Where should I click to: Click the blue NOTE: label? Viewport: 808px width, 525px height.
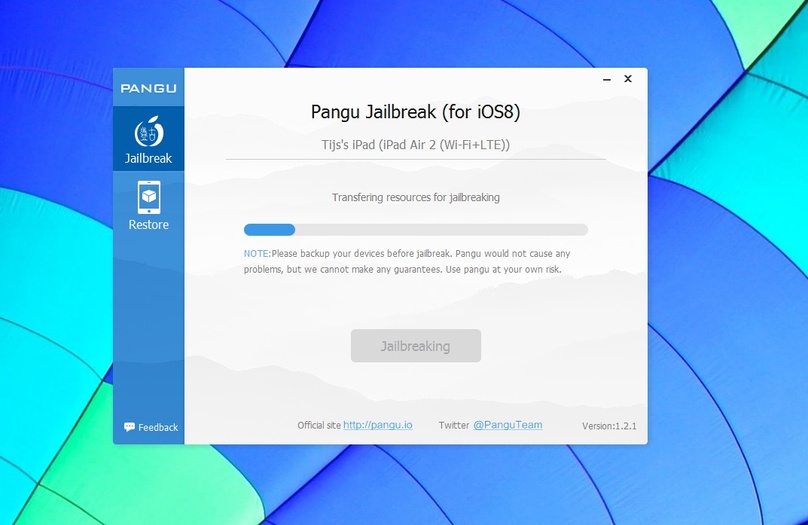257,253
